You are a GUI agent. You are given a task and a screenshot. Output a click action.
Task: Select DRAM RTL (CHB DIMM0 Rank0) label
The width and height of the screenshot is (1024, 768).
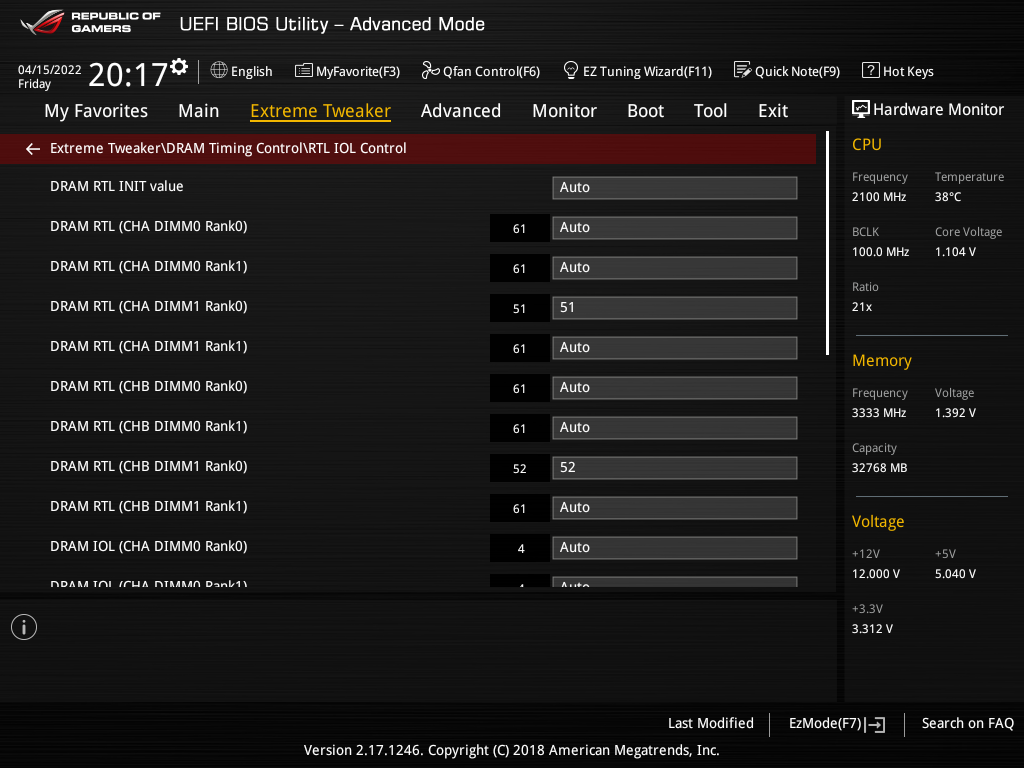click(148, 387)
